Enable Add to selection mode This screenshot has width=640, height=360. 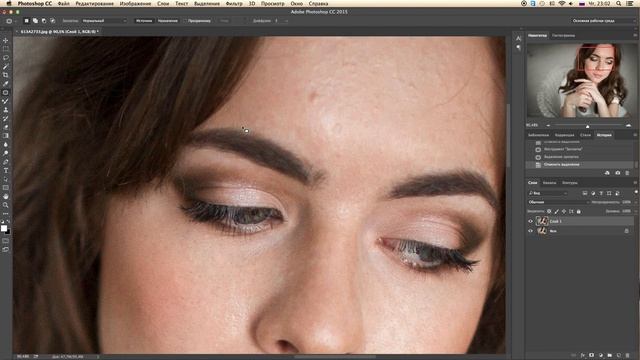tap(36, 21)
